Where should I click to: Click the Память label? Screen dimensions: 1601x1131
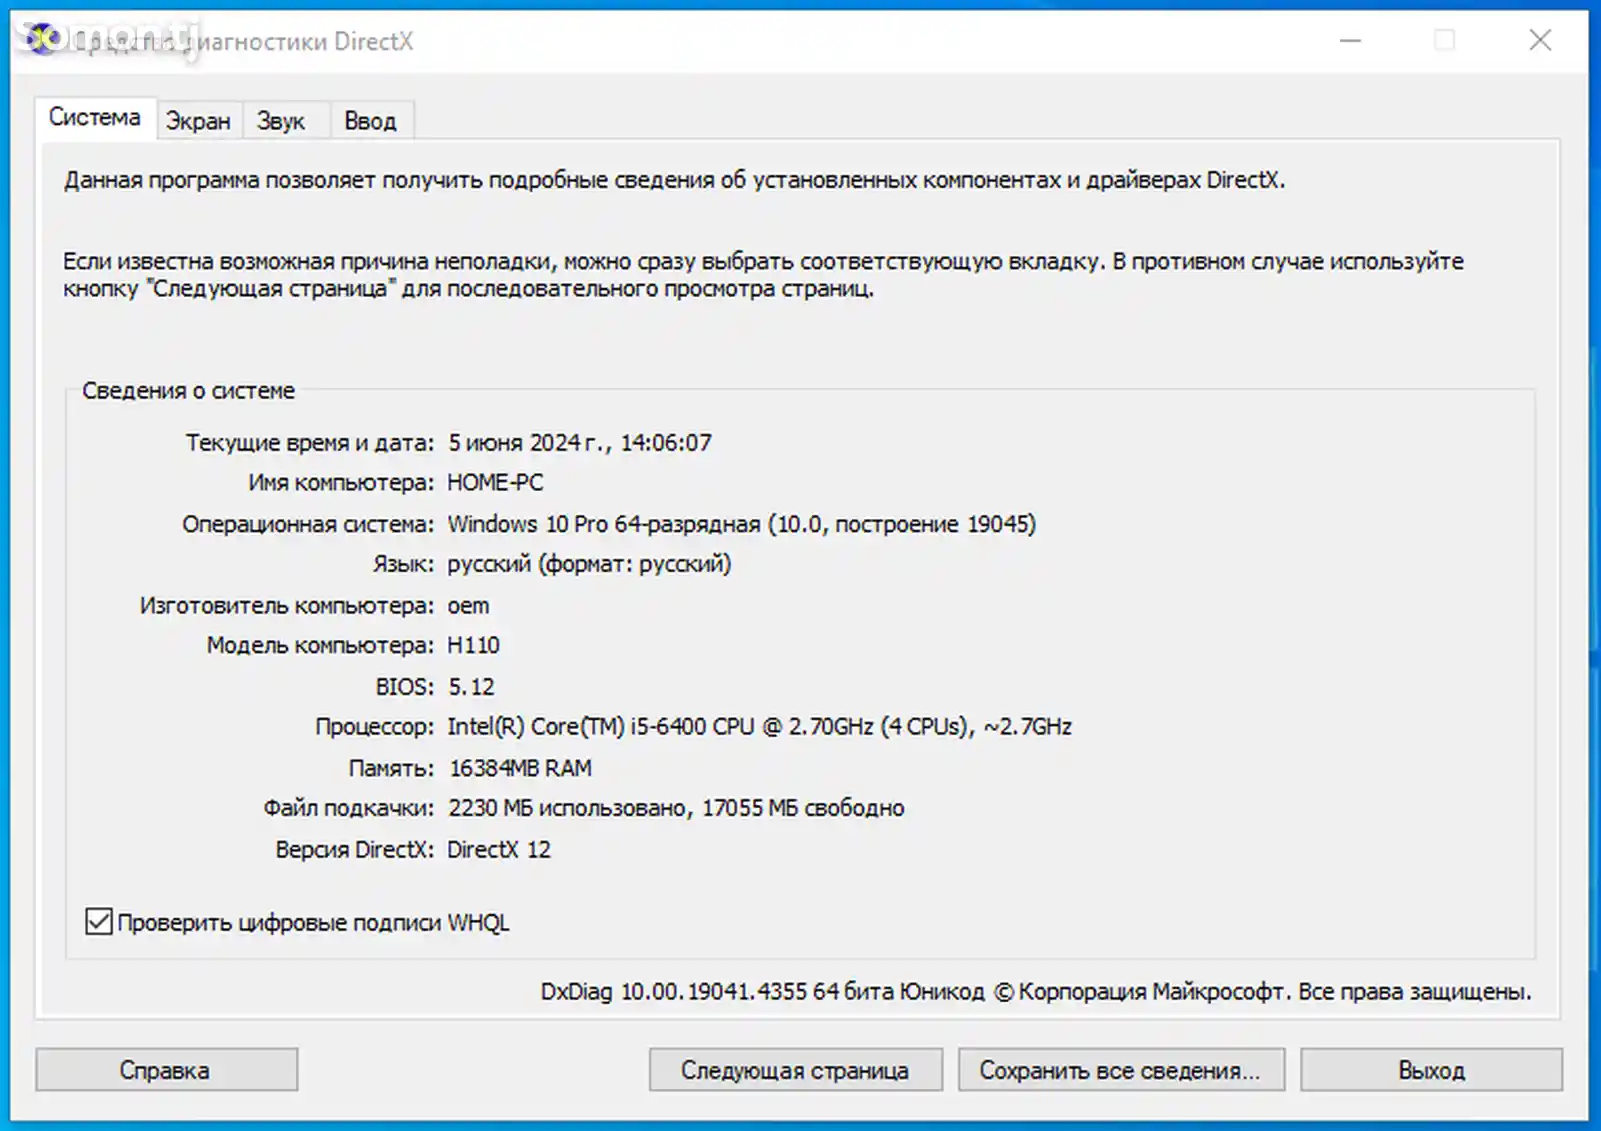coord(391,768)
